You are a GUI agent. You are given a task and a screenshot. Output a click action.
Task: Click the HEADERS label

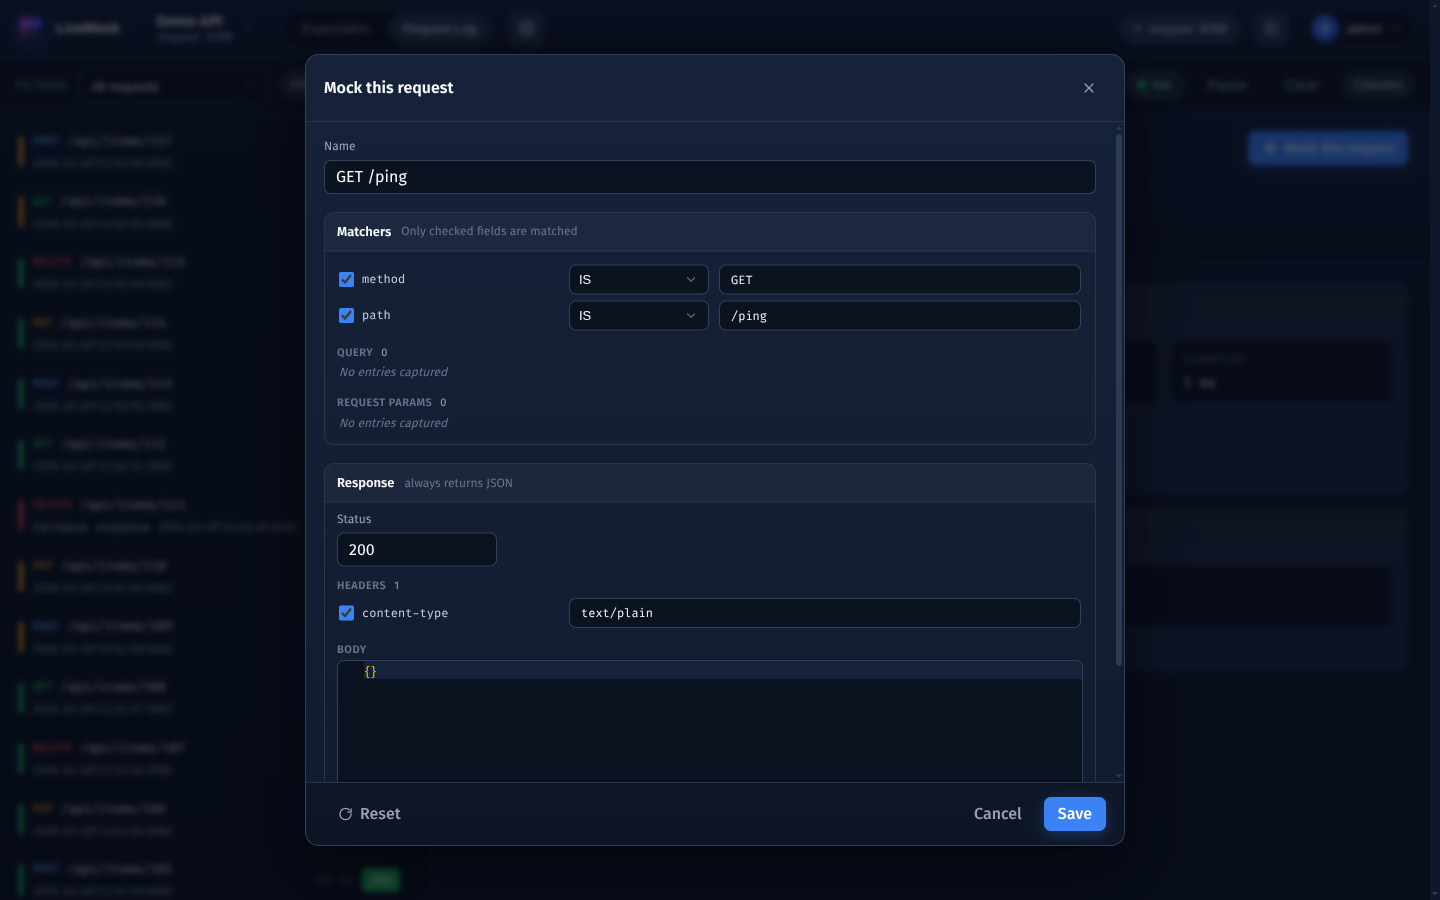tap(361, 586)
